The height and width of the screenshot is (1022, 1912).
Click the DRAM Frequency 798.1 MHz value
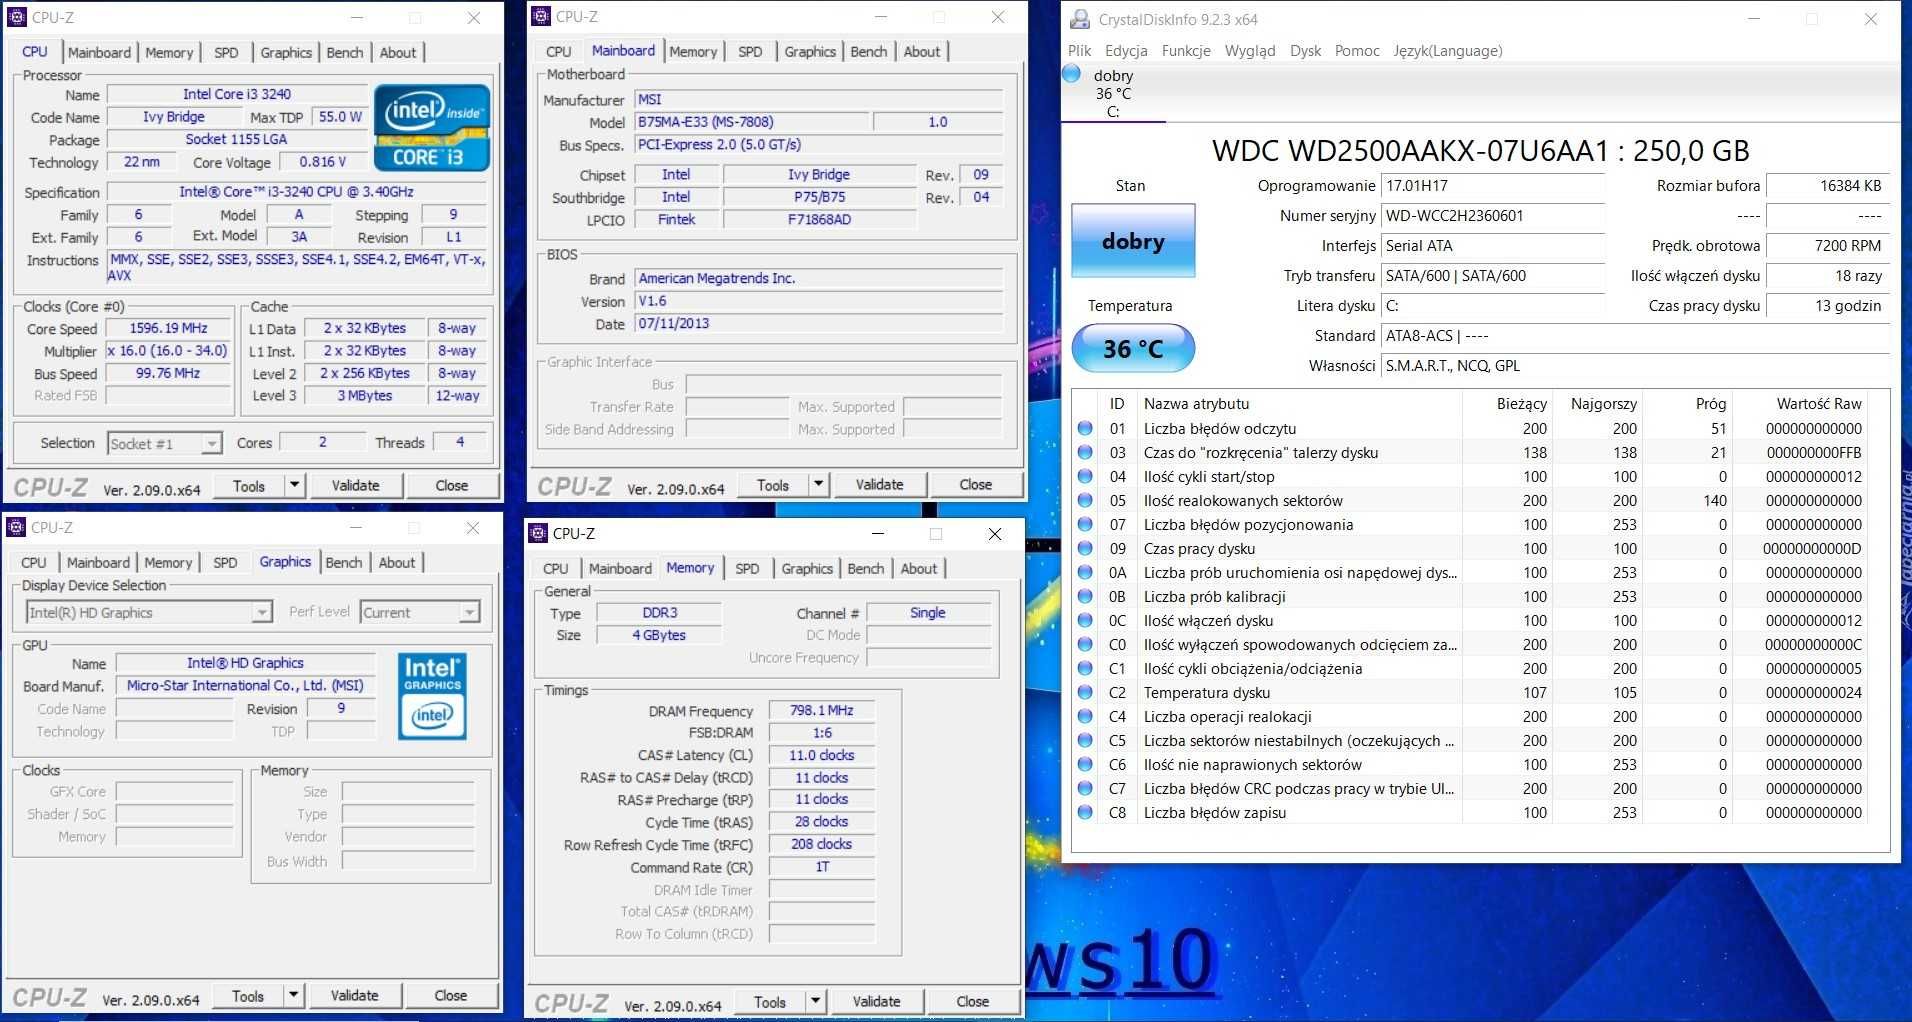(x=822, y=710)
